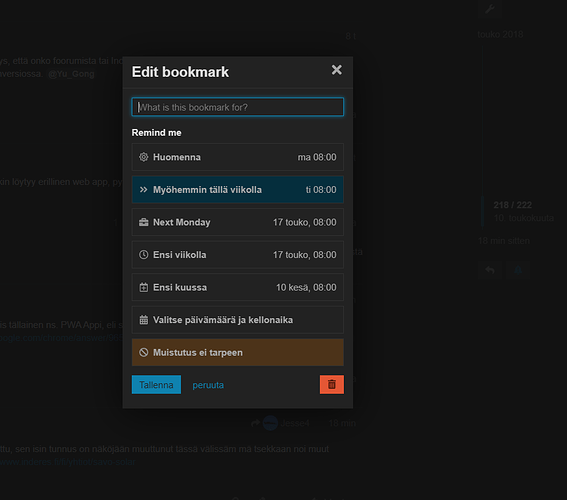Click the '10 kesä, 08:00' date text
567x500 pixels.
click(x=306, y=287)
